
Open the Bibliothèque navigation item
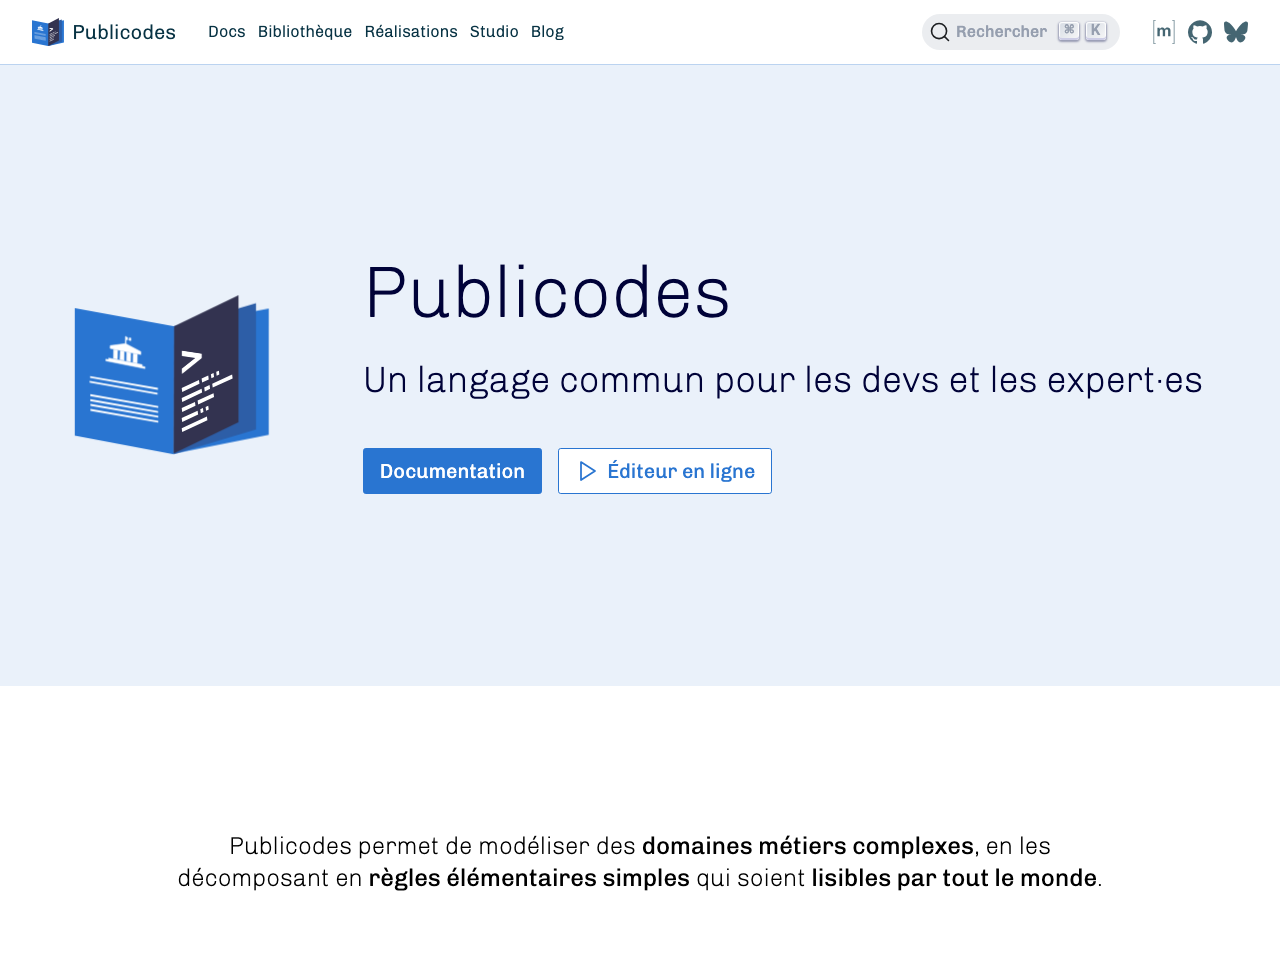[x=305, y=30]
